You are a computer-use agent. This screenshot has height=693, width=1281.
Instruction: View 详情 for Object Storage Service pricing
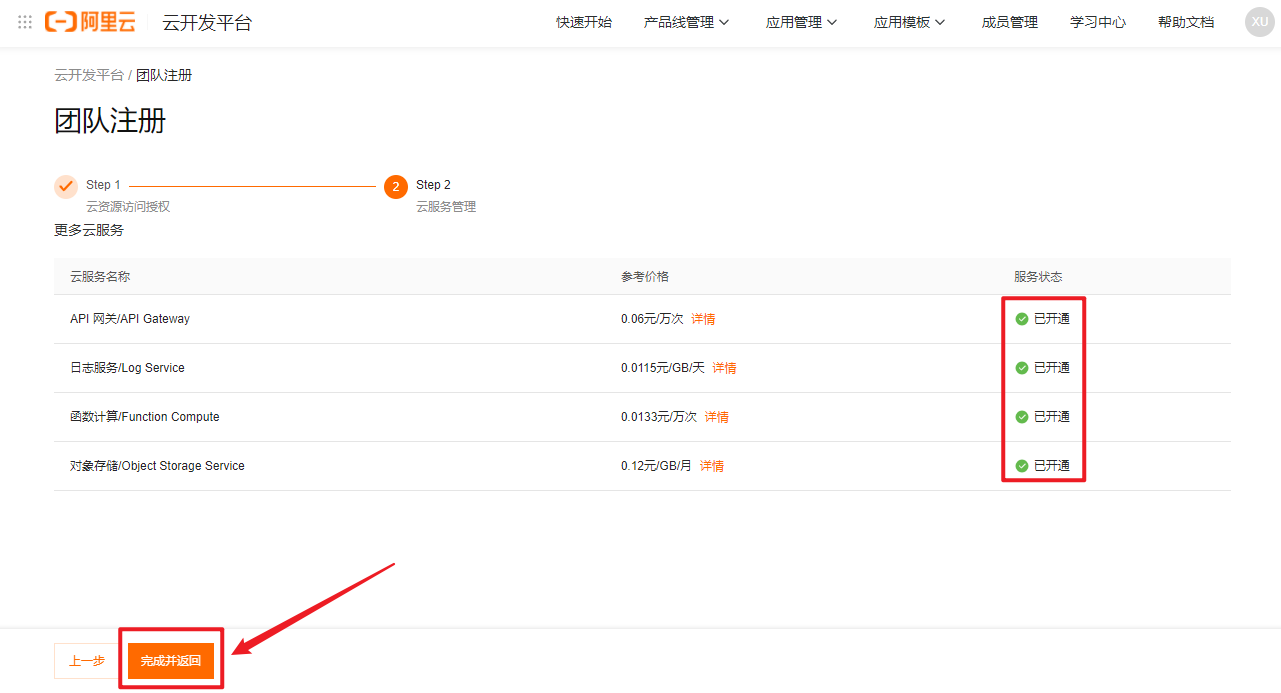tap(711, 466)
